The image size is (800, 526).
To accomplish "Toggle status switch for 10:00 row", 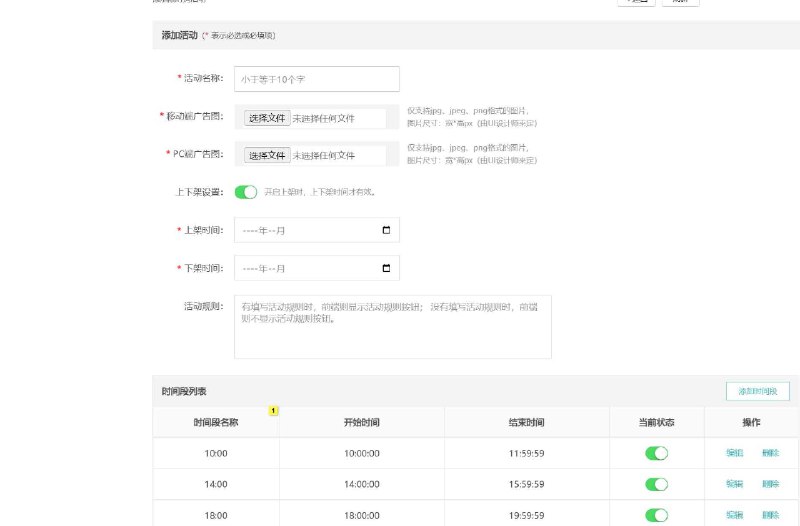I will click(x=657, y=453).
